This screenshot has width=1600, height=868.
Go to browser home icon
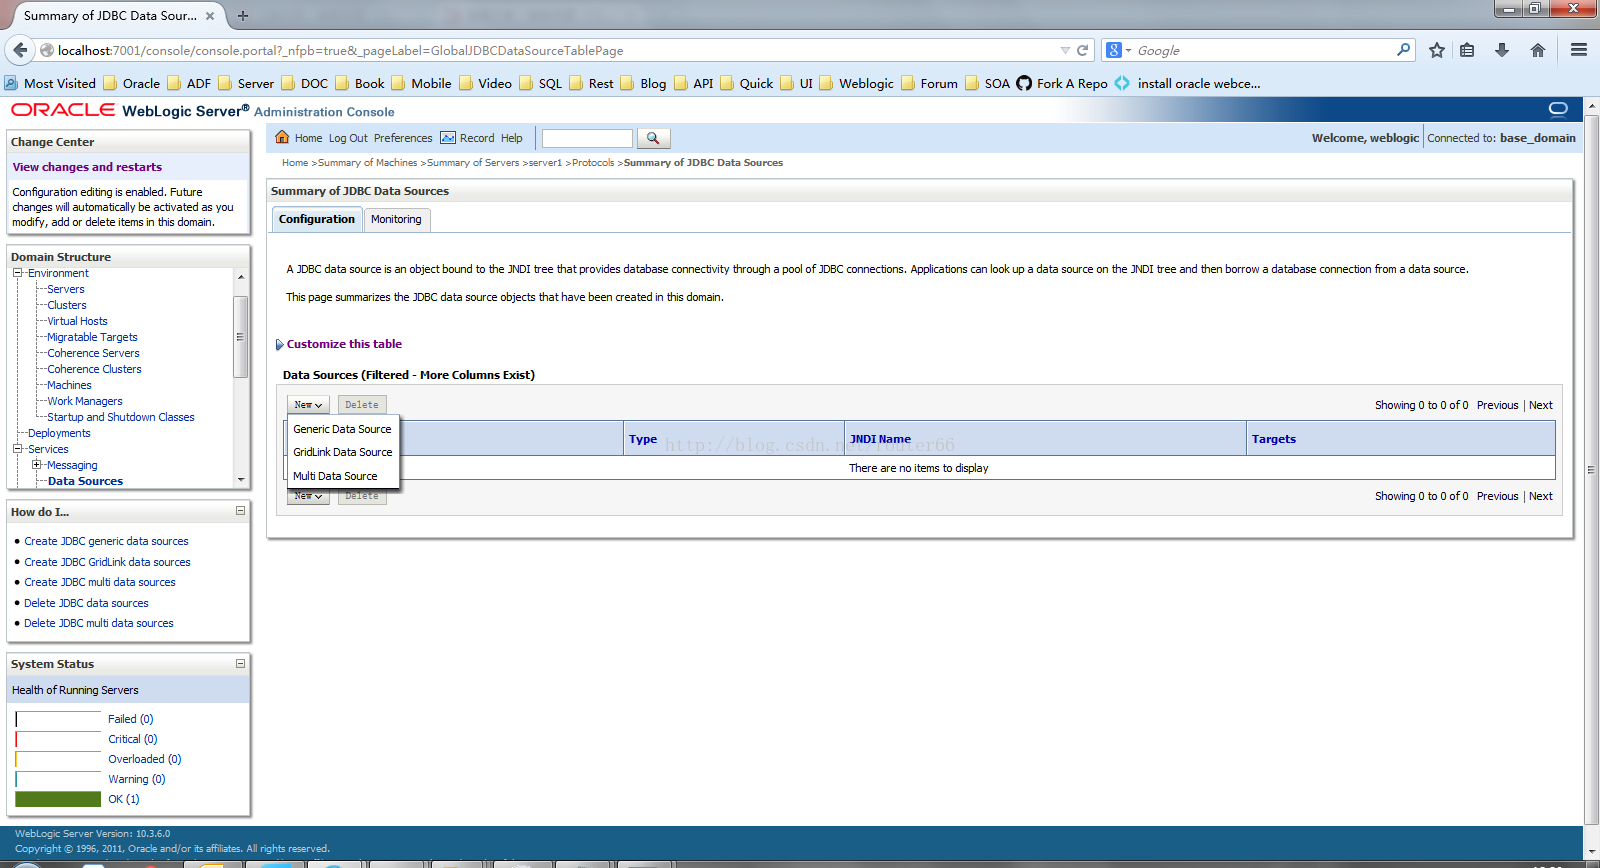click(1538, 50)
